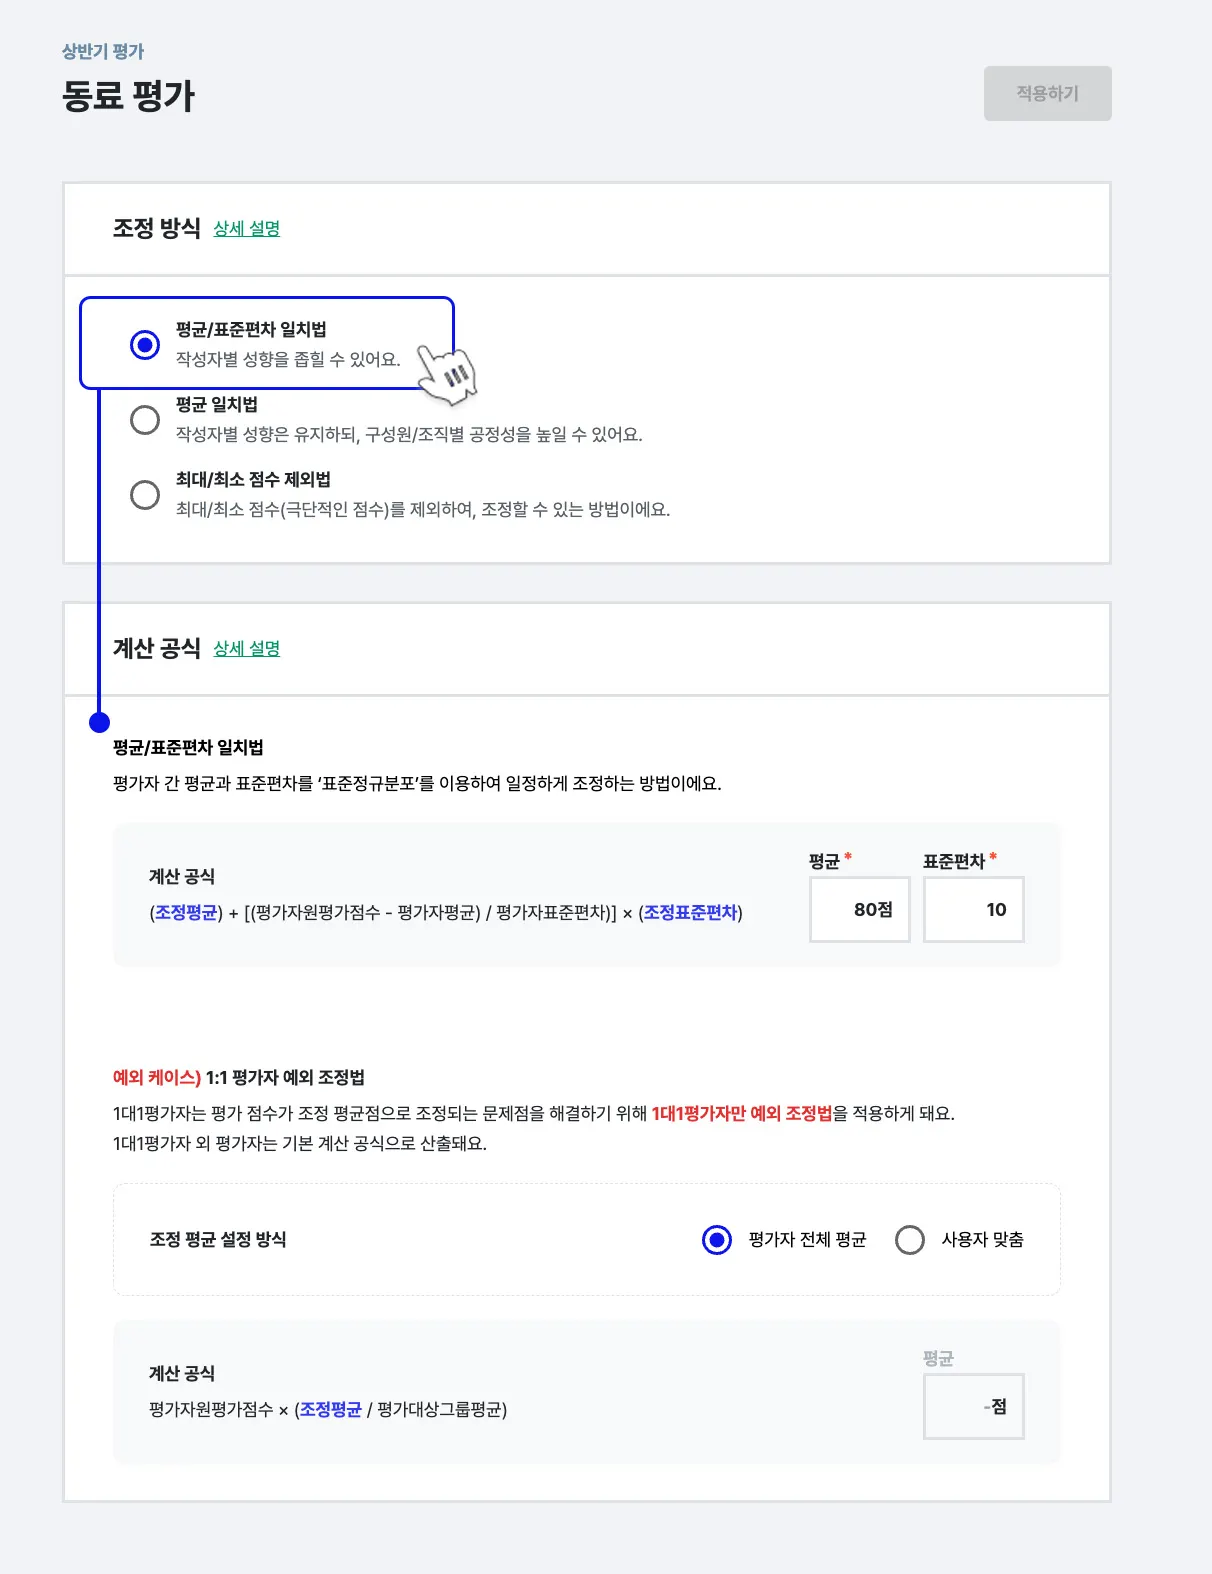Click the 동료 평가 page title
1212x1574 pixels.
128,96
